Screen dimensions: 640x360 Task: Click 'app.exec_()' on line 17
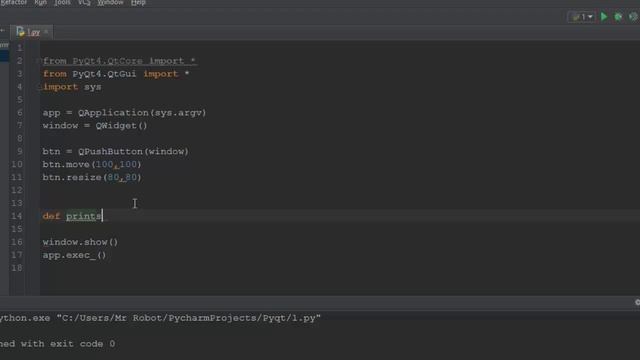[74, 255]
